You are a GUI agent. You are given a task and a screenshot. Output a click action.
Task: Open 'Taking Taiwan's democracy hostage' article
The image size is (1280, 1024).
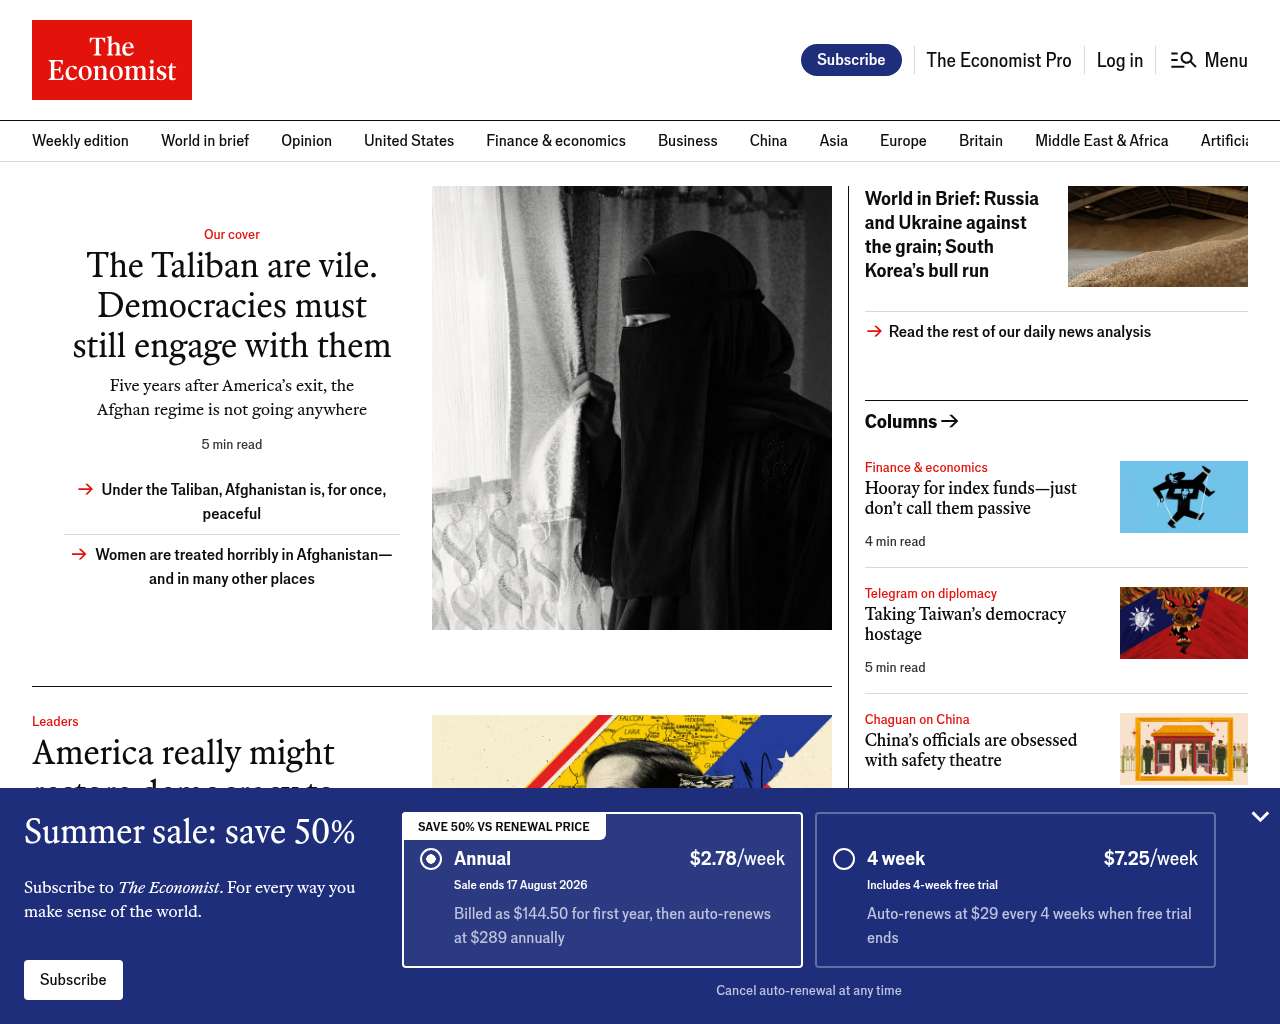966,624
